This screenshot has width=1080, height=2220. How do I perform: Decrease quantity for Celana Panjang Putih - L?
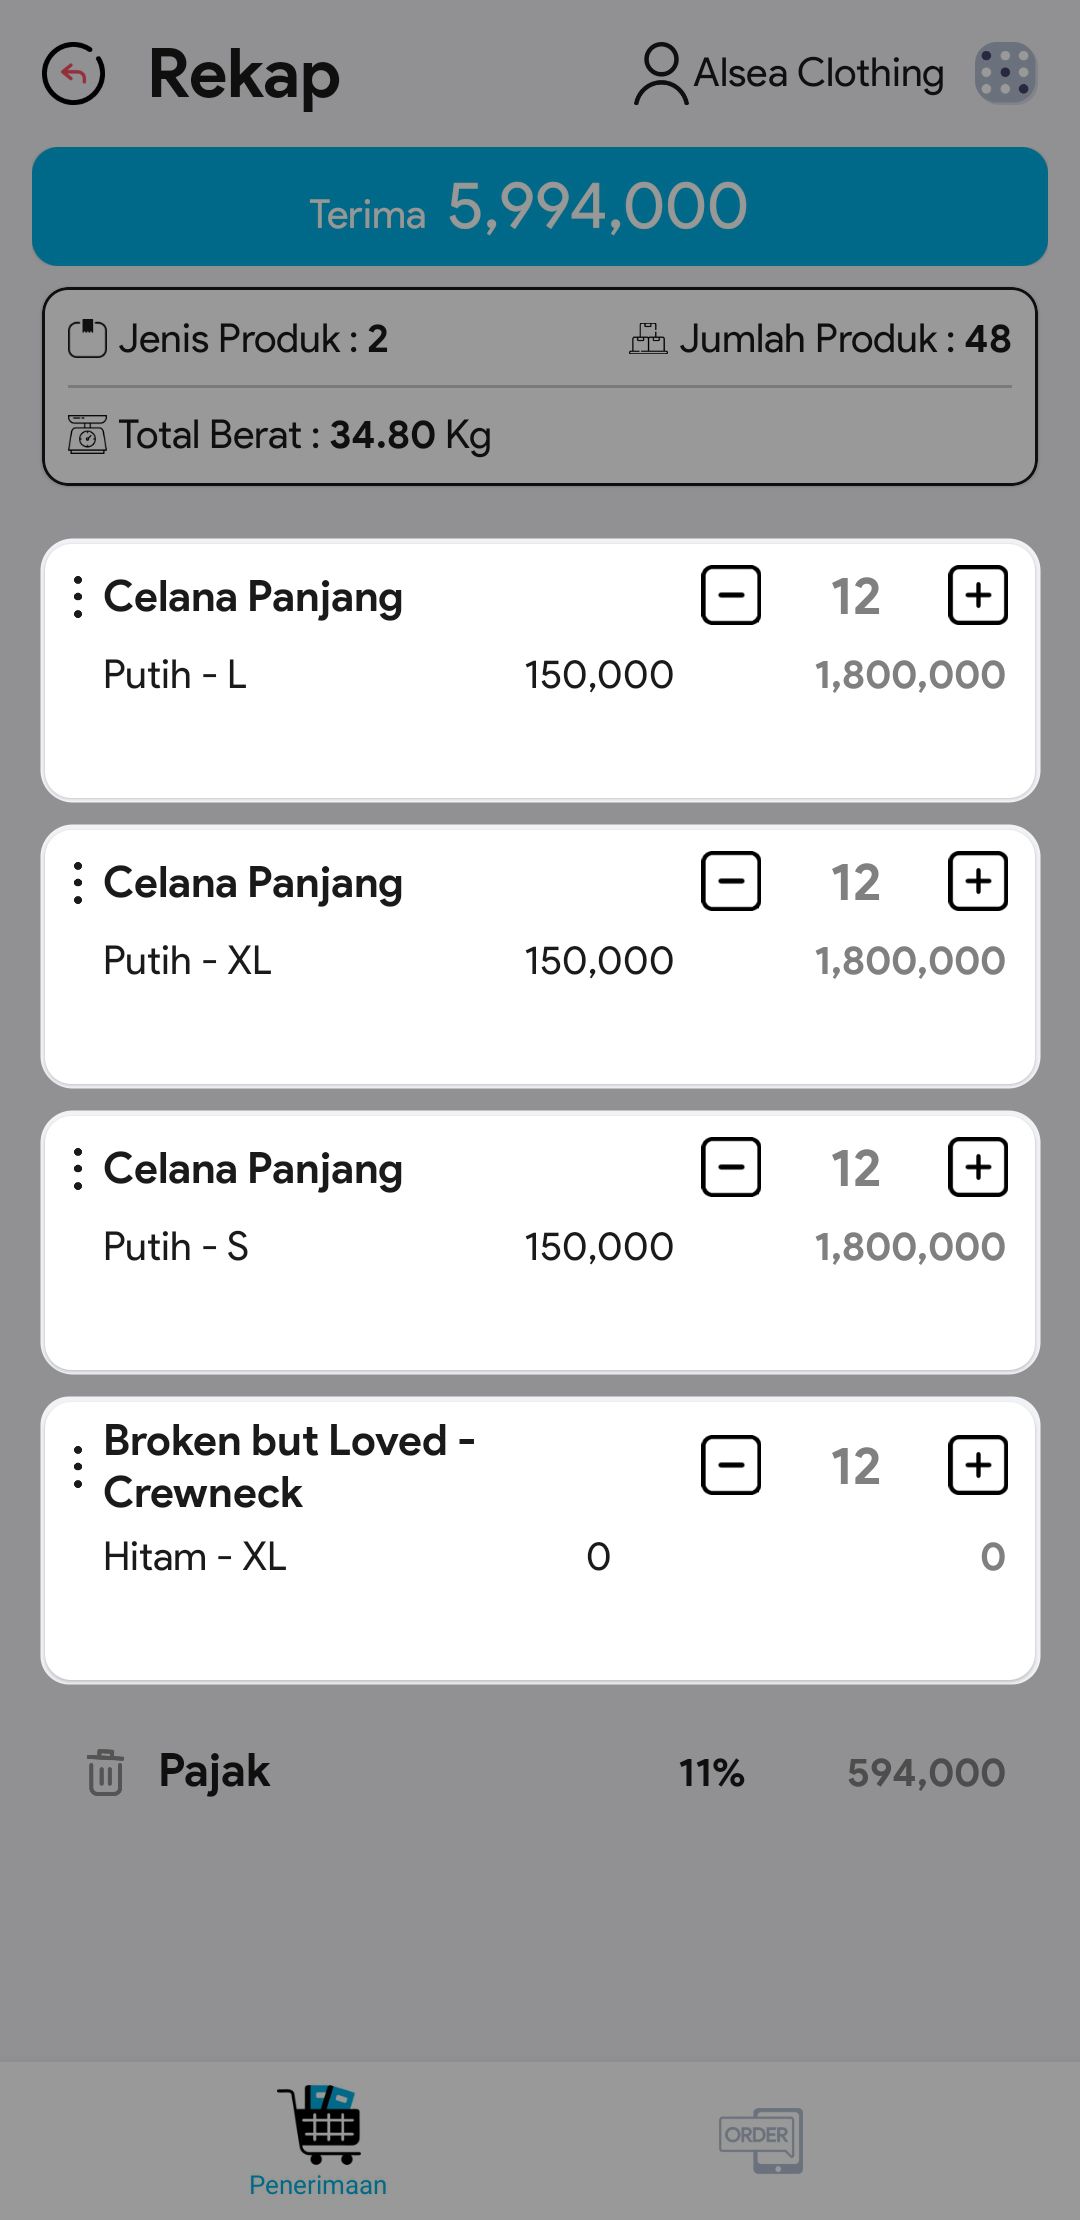point(731,595)
